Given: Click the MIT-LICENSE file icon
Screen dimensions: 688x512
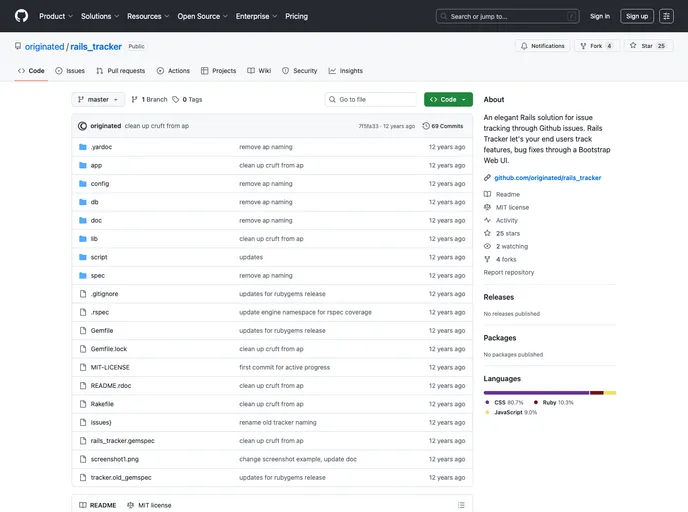Looking at the screenshot, I should coord(82,367).
